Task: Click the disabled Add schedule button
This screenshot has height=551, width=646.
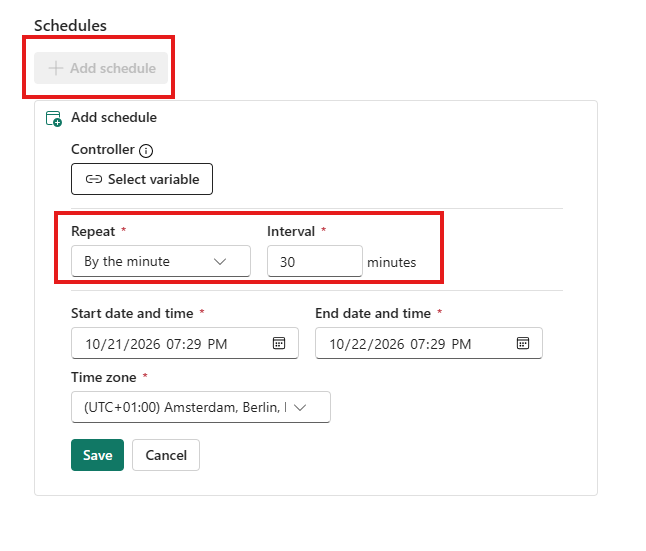Action: pos(101,68)
